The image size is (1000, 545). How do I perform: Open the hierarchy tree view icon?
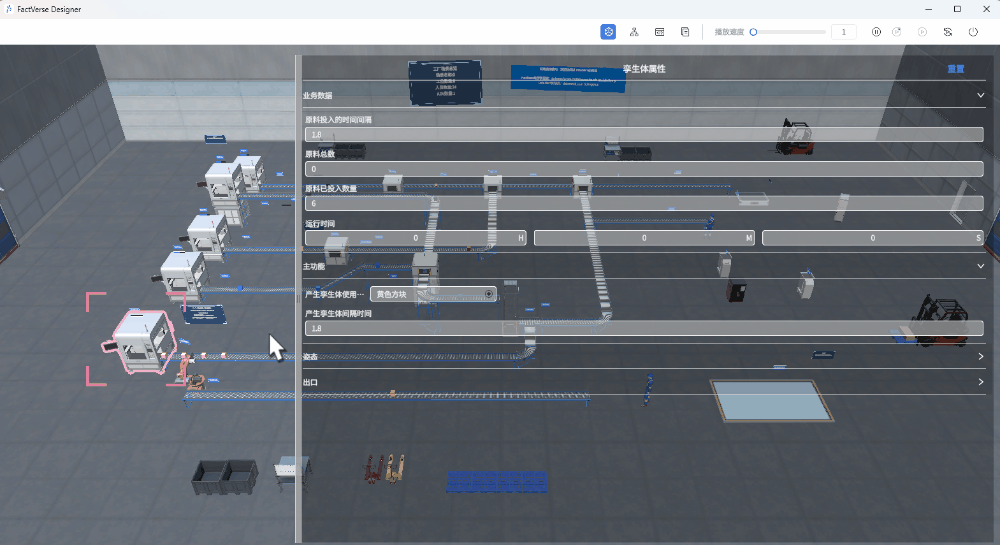[634, 32]
